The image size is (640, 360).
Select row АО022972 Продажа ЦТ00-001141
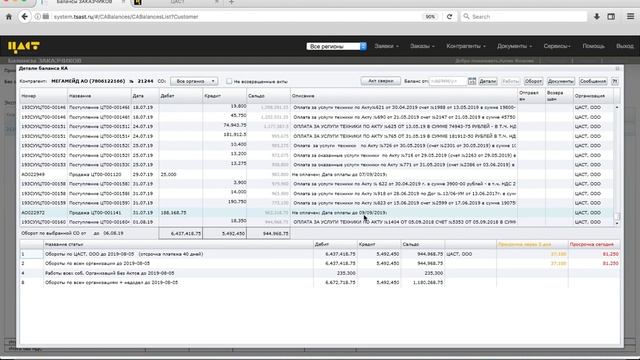click(x=316, y=213)
